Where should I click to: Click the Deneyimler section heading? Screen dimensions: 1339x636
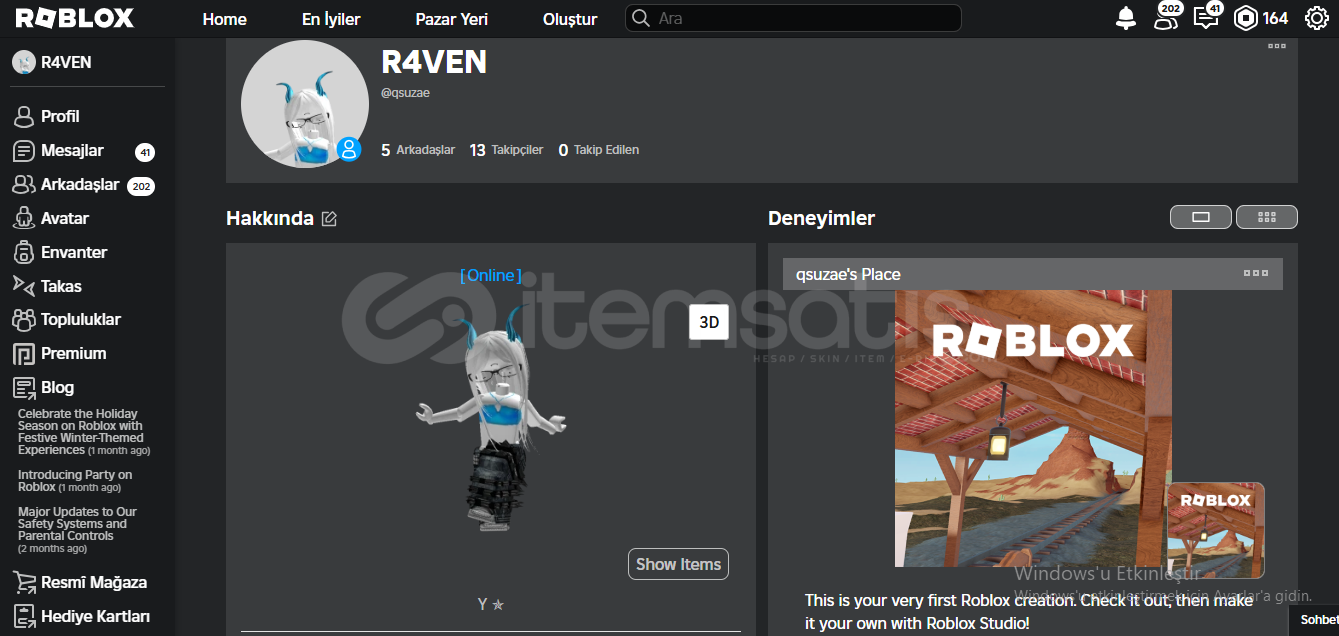pos(821,218)
